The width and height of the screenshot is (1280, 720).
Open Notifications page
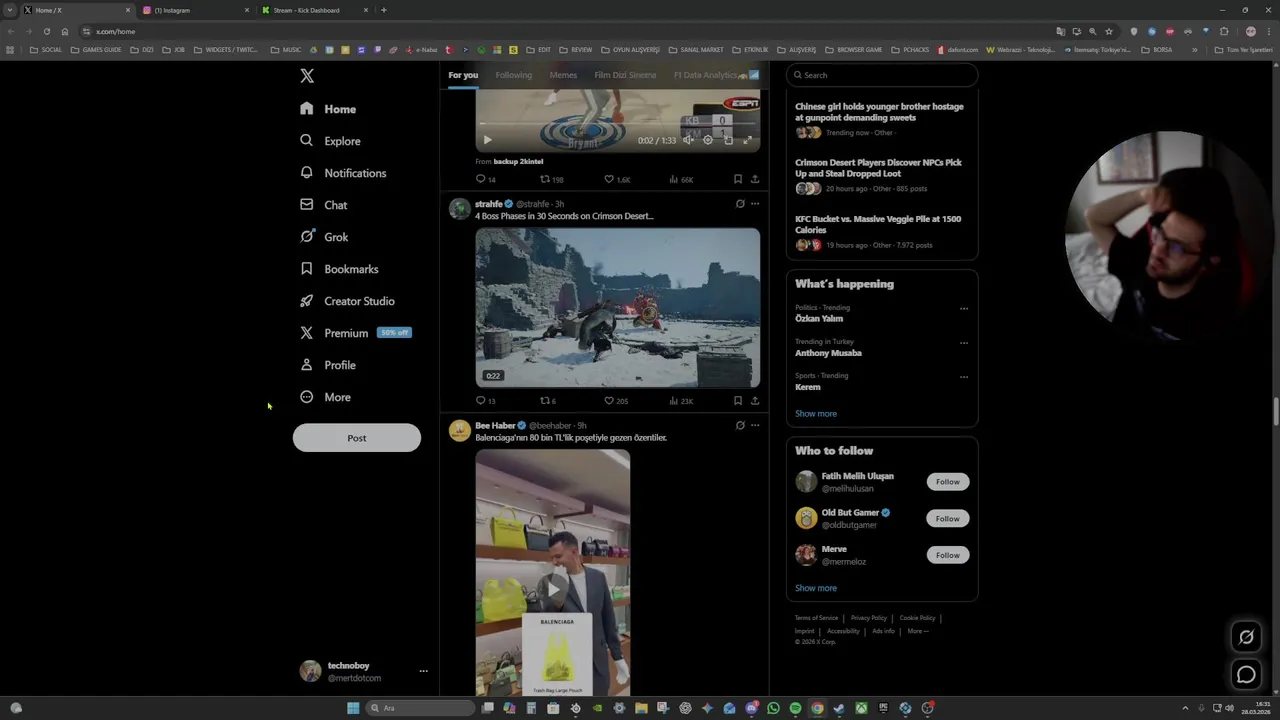pyautogui.click(x=343, y=173)
